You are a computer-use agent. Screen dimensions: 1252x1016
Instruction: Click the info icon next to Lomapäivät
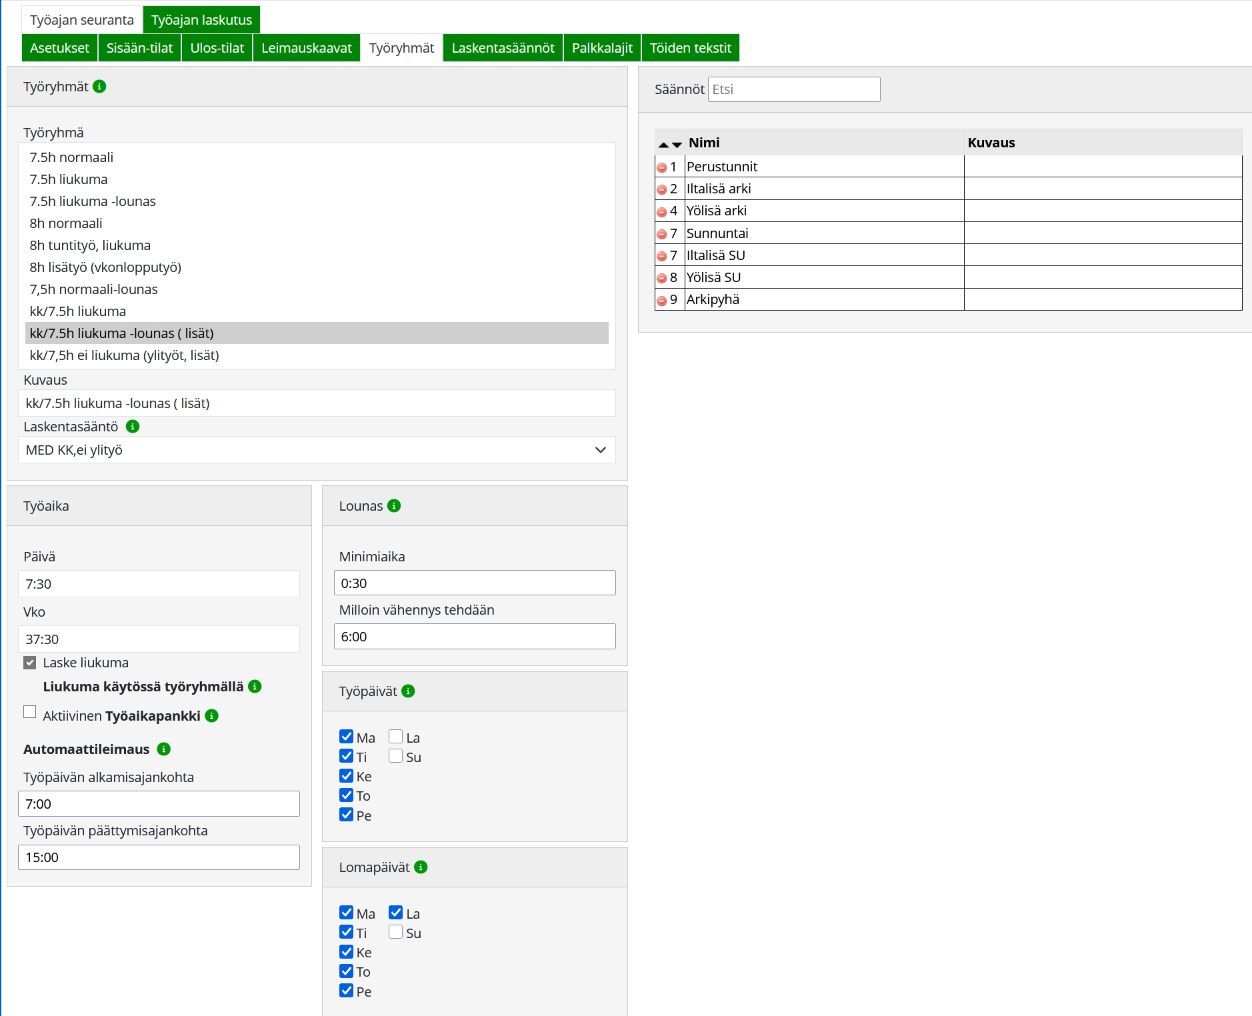tap(421, 868)
